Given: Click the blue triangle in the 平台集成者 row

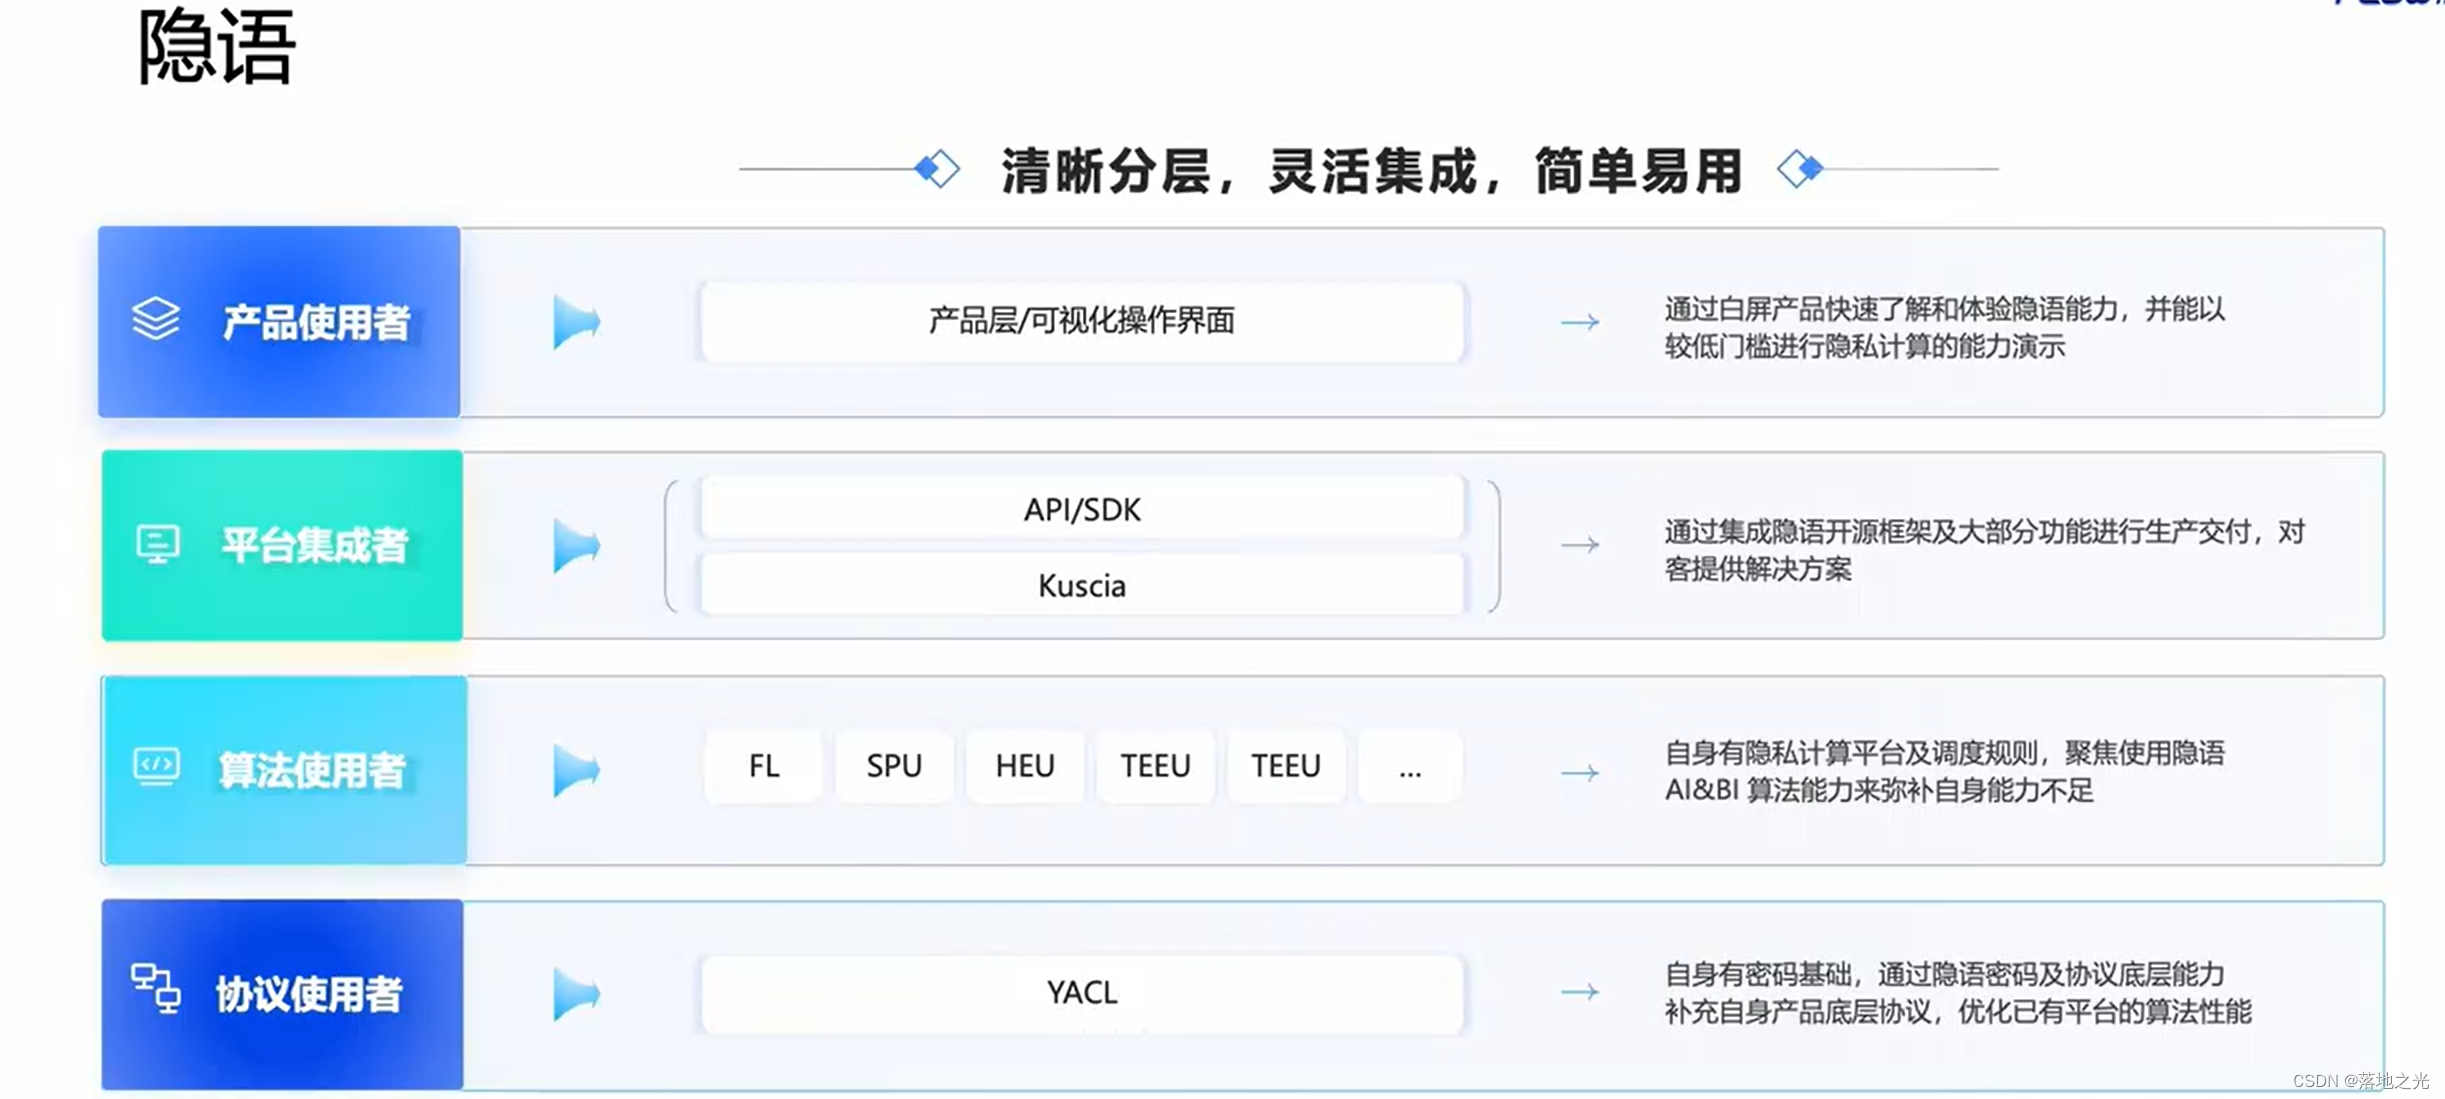Looking at the screenshot, I should [576, 546].
